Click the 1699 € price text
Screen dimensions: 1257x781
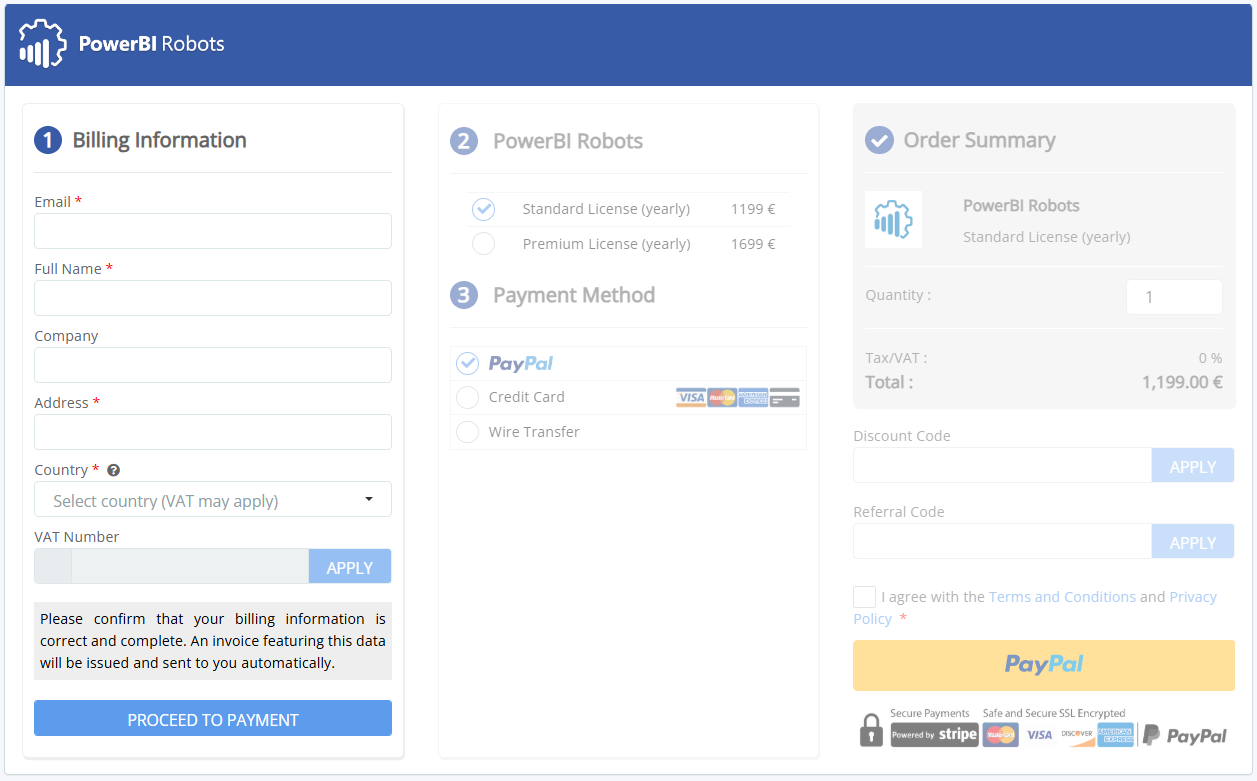pyautogui.click(x=753, y=244)
